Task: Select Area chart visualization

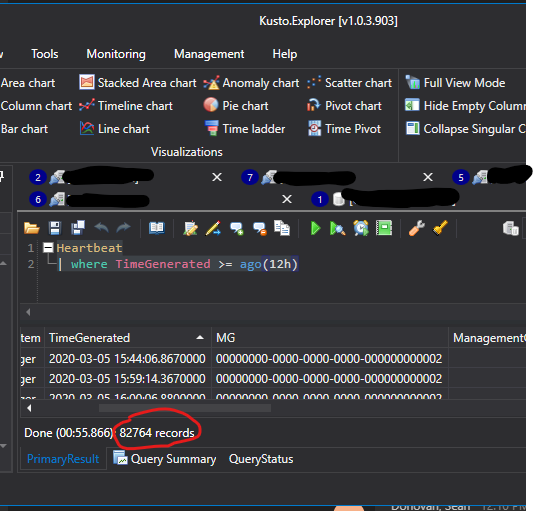Action: (x=28, y=83)
